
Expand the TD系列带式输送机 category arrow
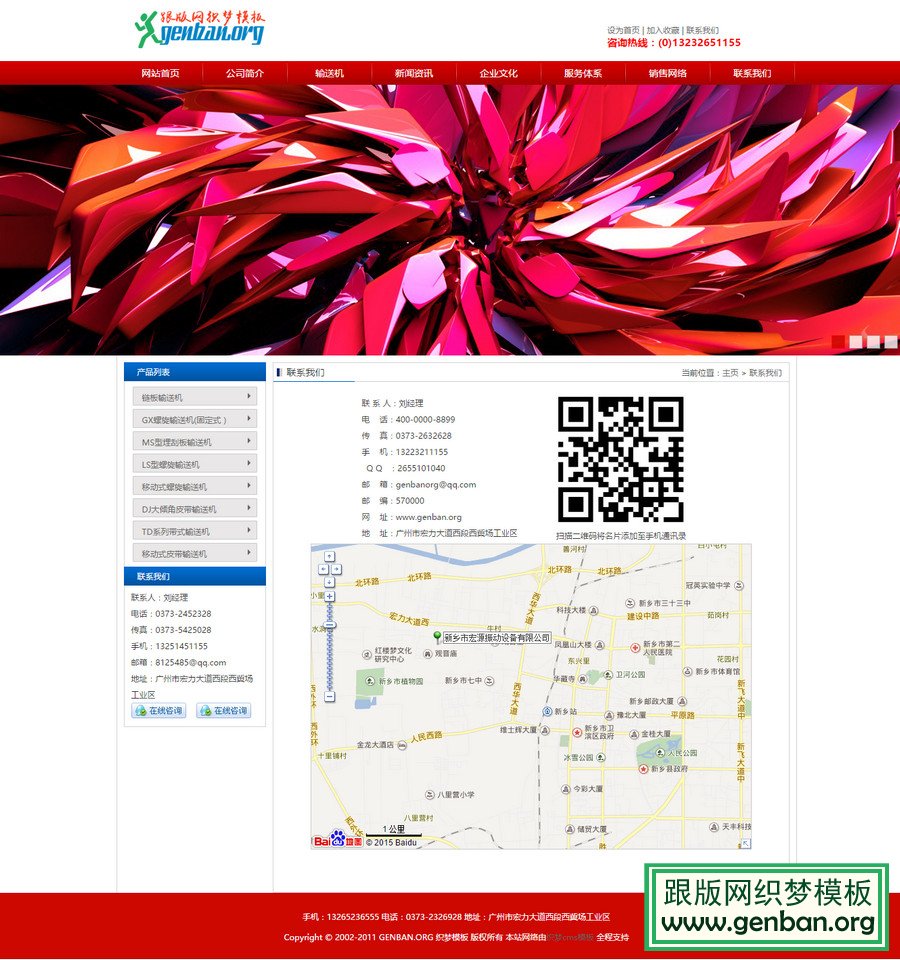point(250,530)
